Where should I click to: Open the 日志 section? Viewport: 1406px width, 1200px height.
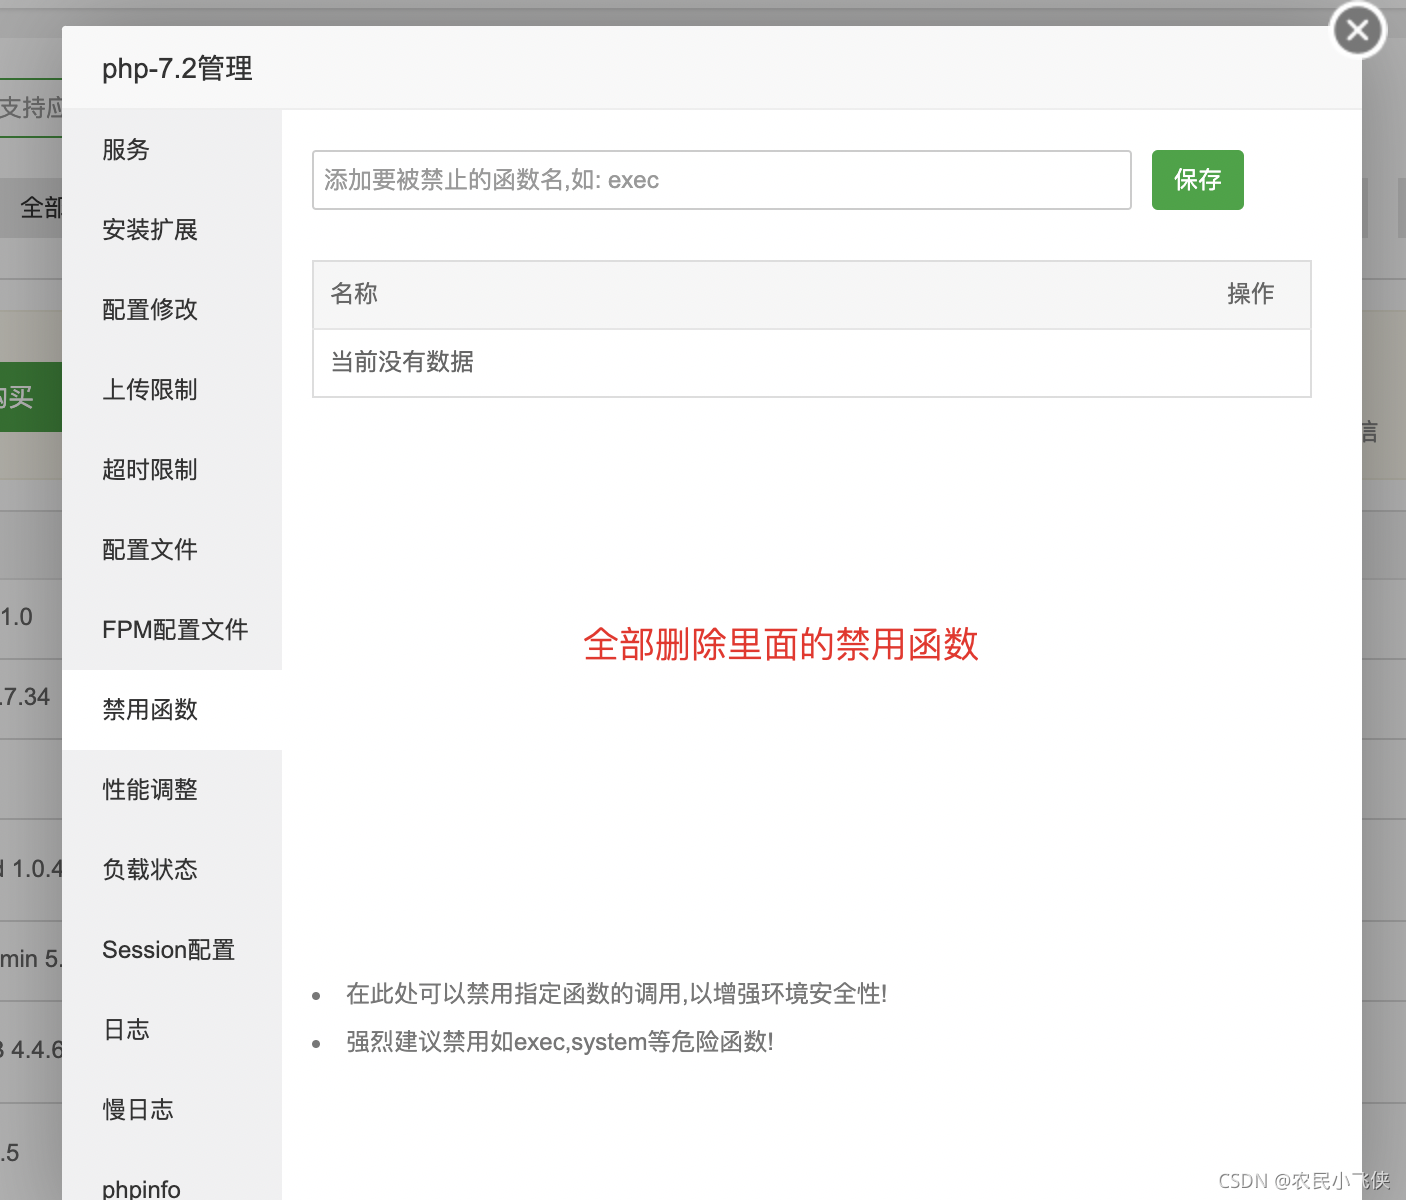click(x=172, y=1030)
